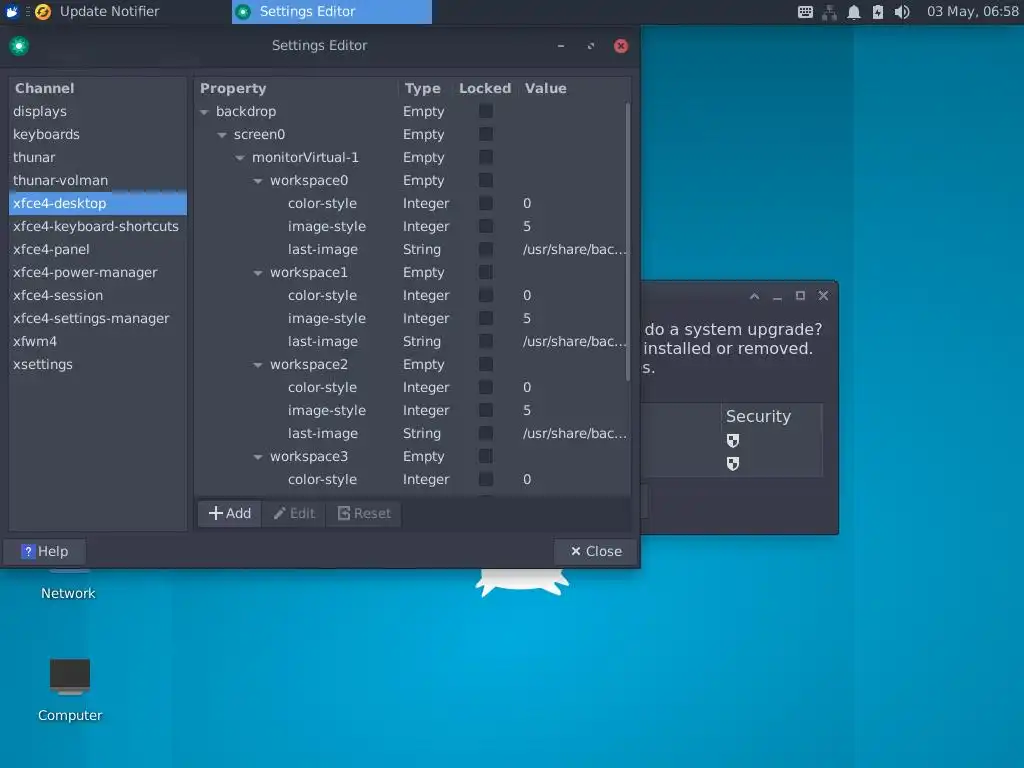The width and height of the screenshot is (1024, 768).
Task: Open the power manager battery icon
Action: [878, 12]
